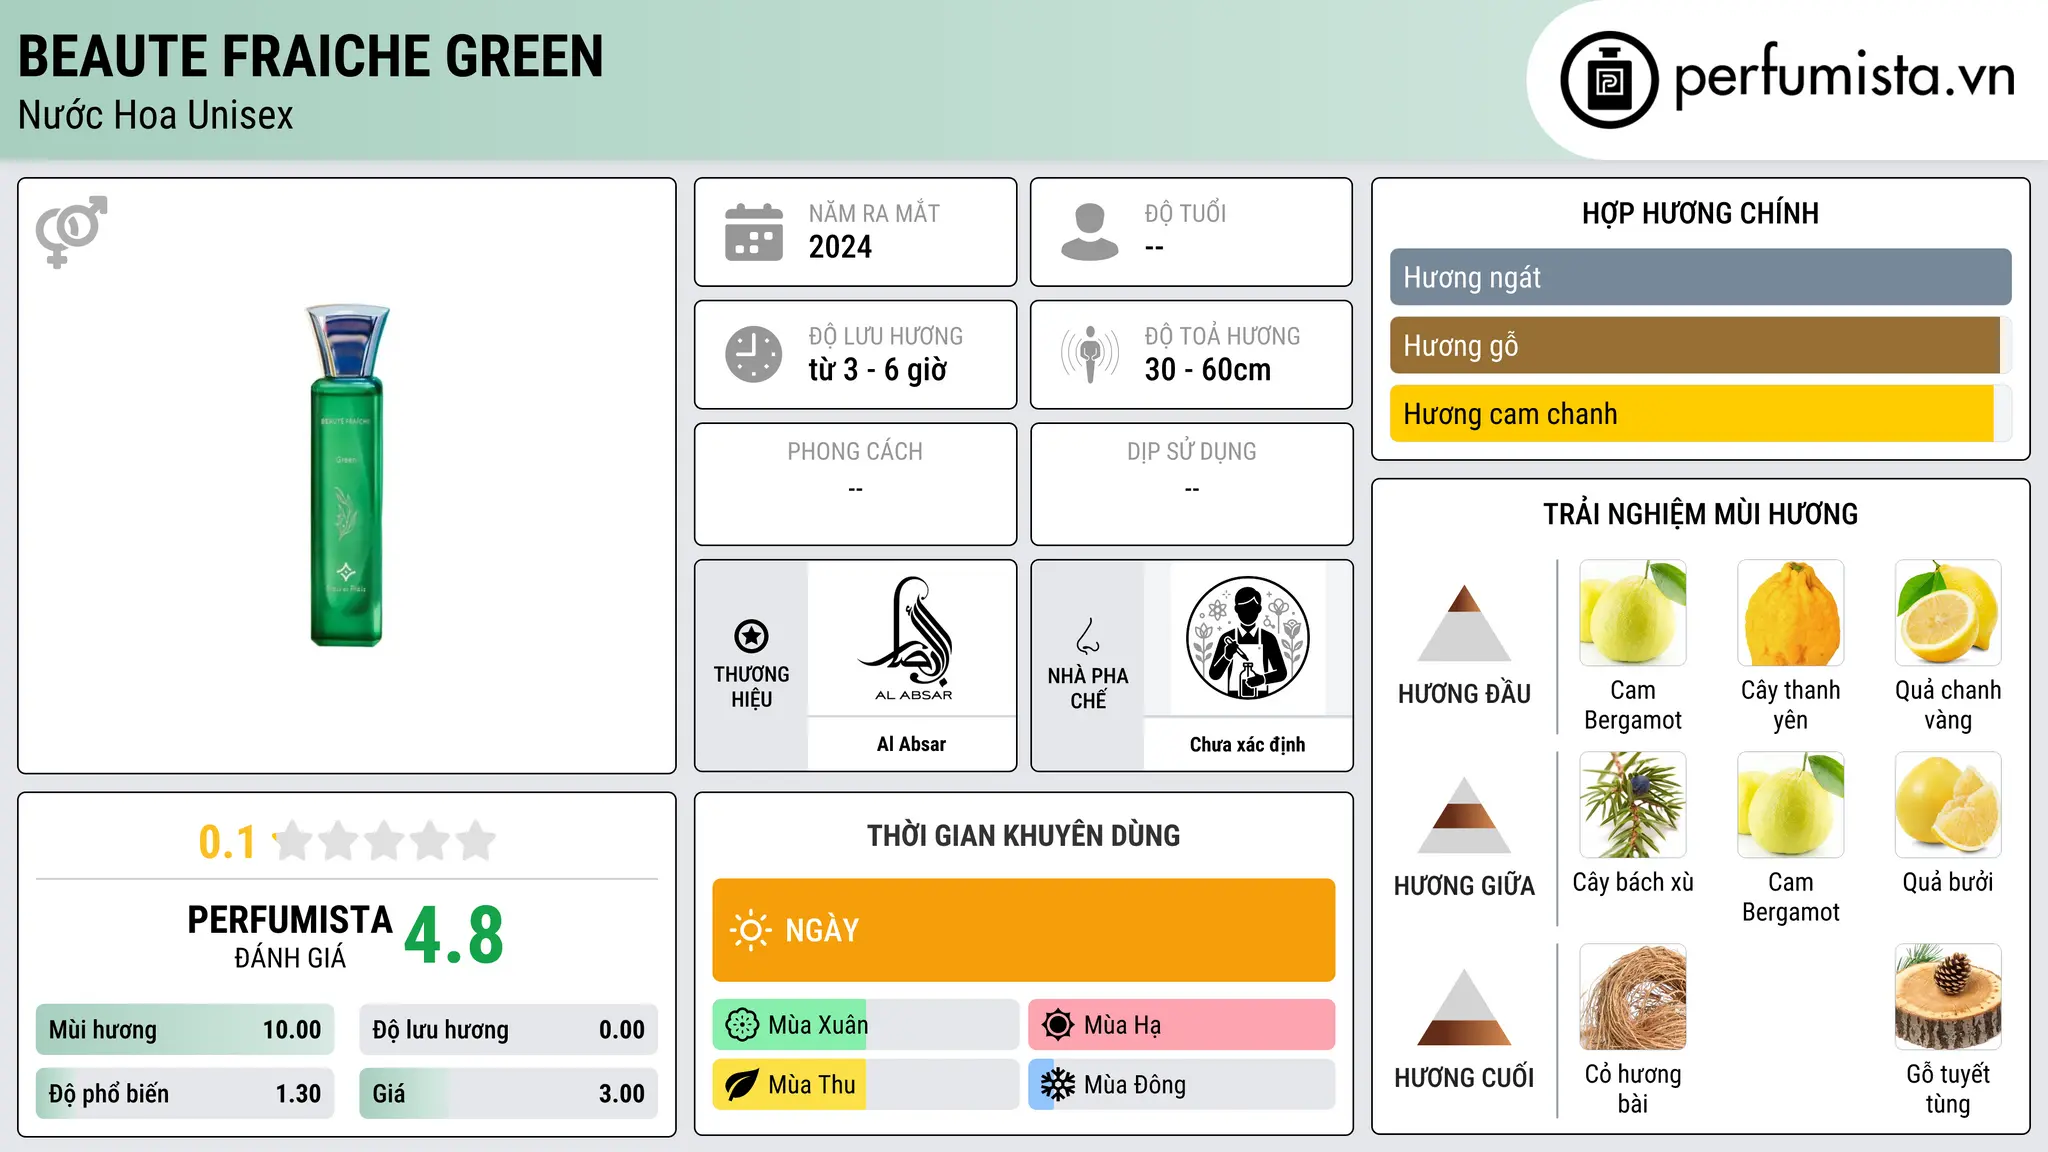Click the Hương cuối pyramid icon
This screenshot has width=2048, height=1152.
(x=1464, y=1007)
